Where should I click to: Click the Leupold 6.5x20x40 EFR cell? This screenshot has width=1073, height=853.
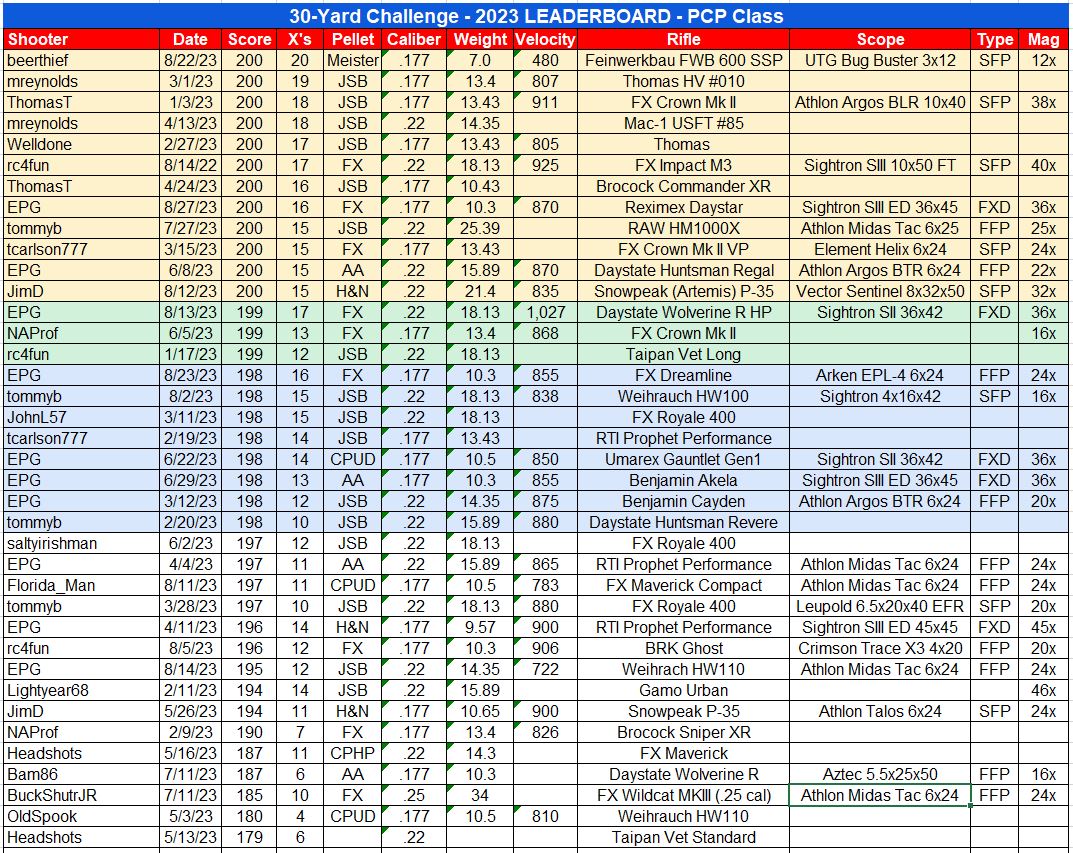click(880, 606)
